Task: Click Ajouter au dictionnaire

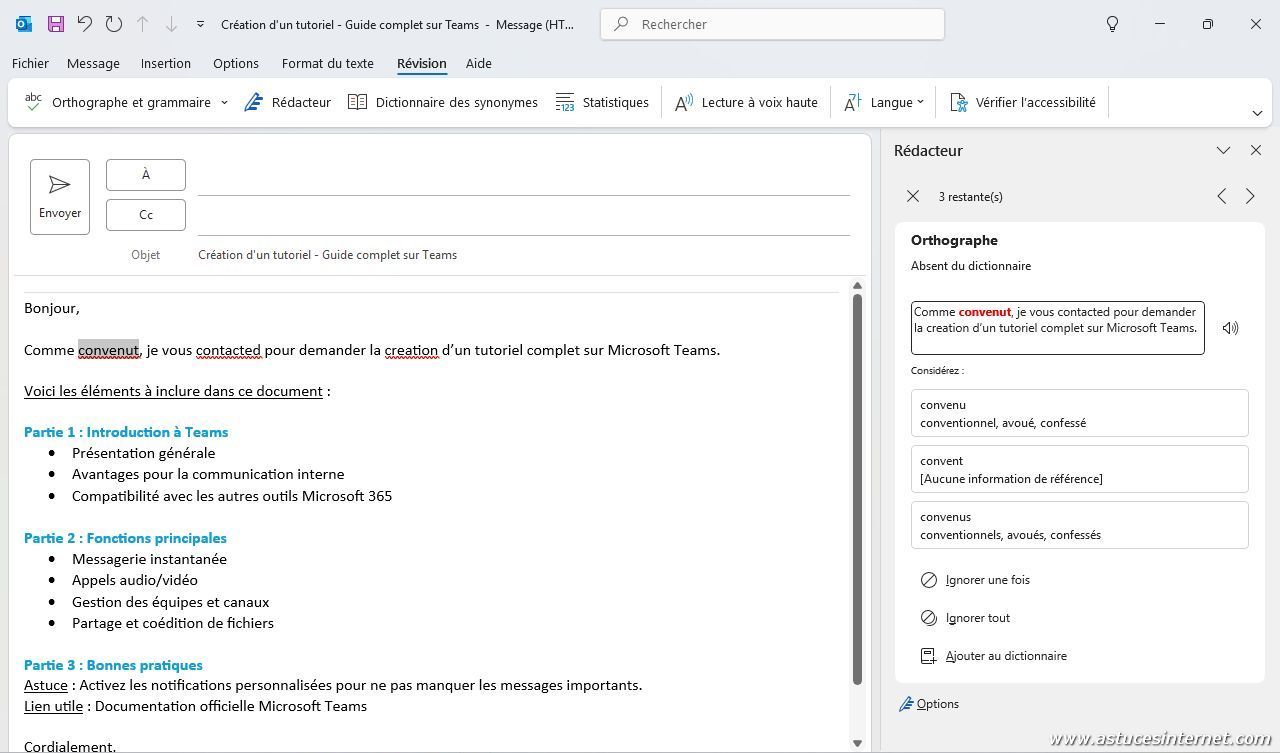Action: point(994,656)
